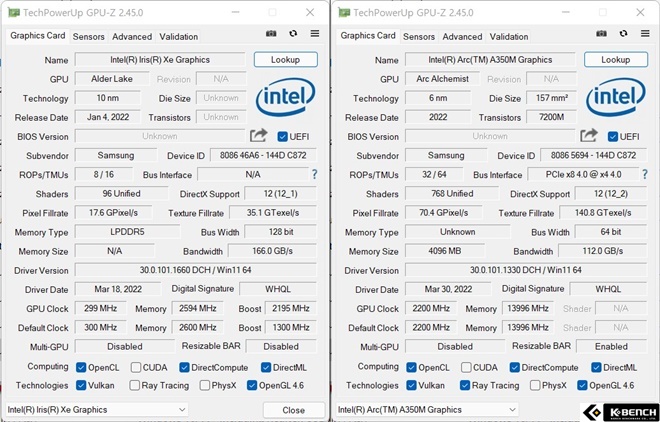The image size is (660, 422).
Task: Click refresh icon in Arc A350M GPU-Z window
Action: click(x=623, y=33)
